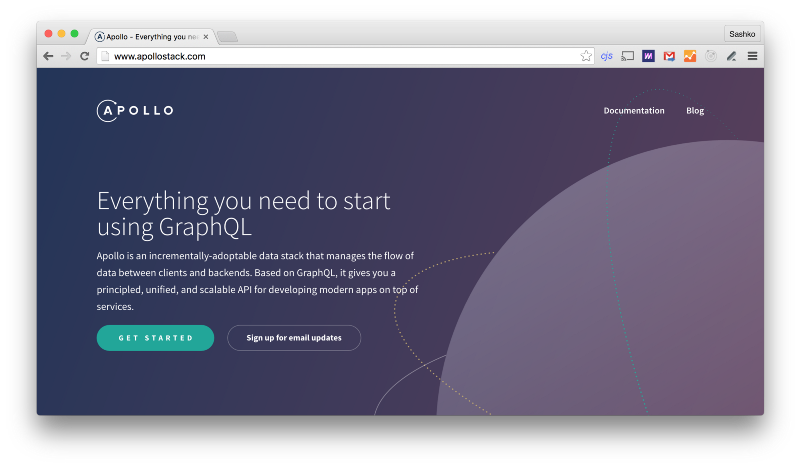The height and width of the screenshot is (466, 800).
Task: Click the Get Started button
Action: [155, 338]
